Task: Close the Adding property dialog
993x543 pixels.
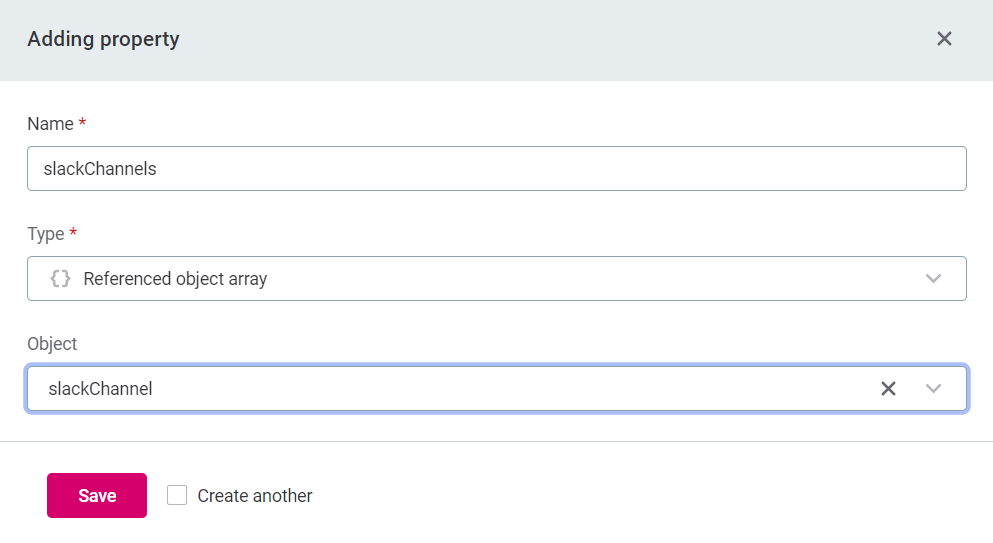Action: tap(944, 39)
